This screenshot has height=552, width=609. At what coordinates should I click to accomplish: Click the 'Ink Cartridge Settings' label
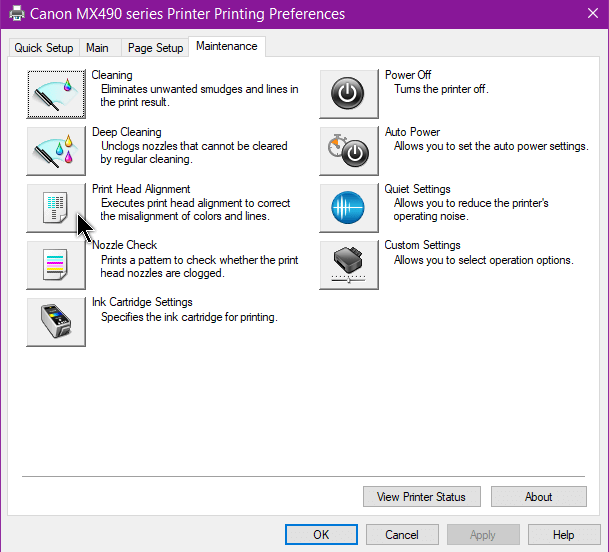(142, 302)
